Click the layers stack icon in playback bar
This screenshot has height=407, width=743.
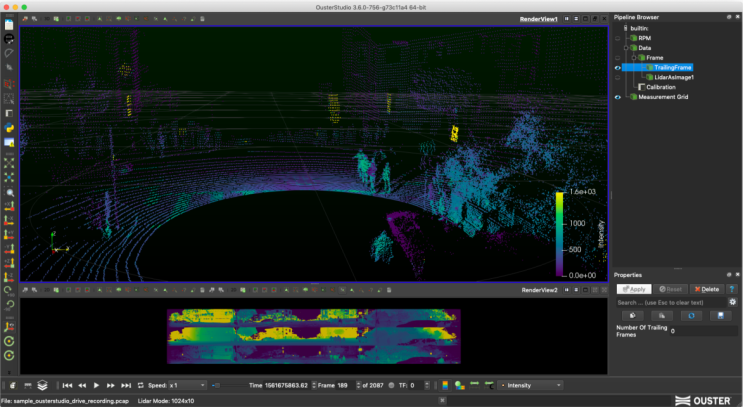click(x=42, y=386)
